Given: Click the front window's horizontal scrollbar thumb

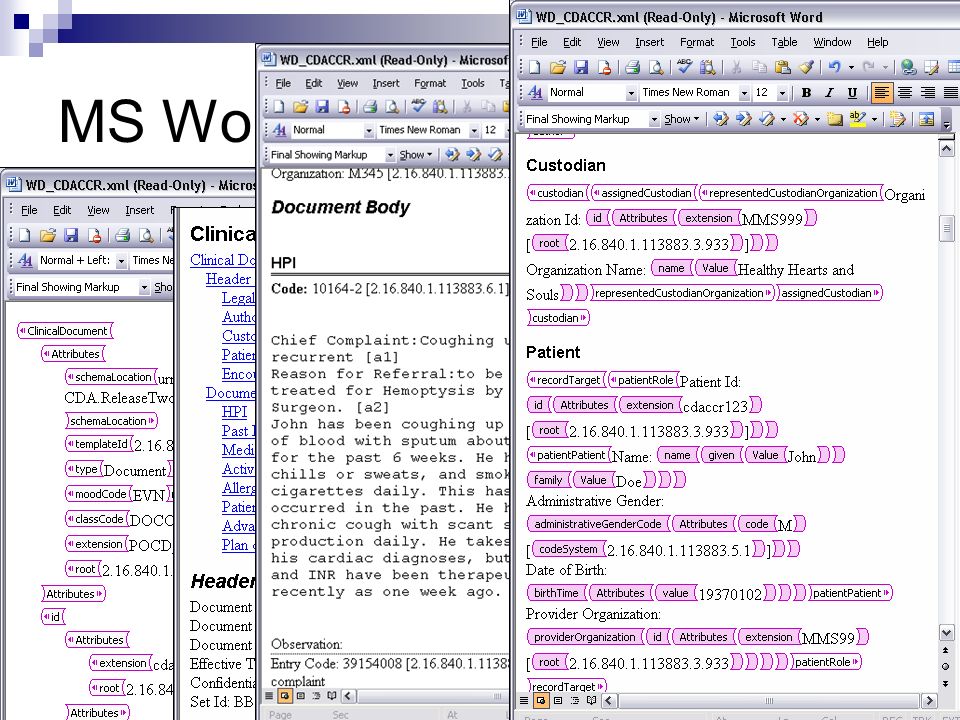Looking at the screenshot, I should 768,700.
